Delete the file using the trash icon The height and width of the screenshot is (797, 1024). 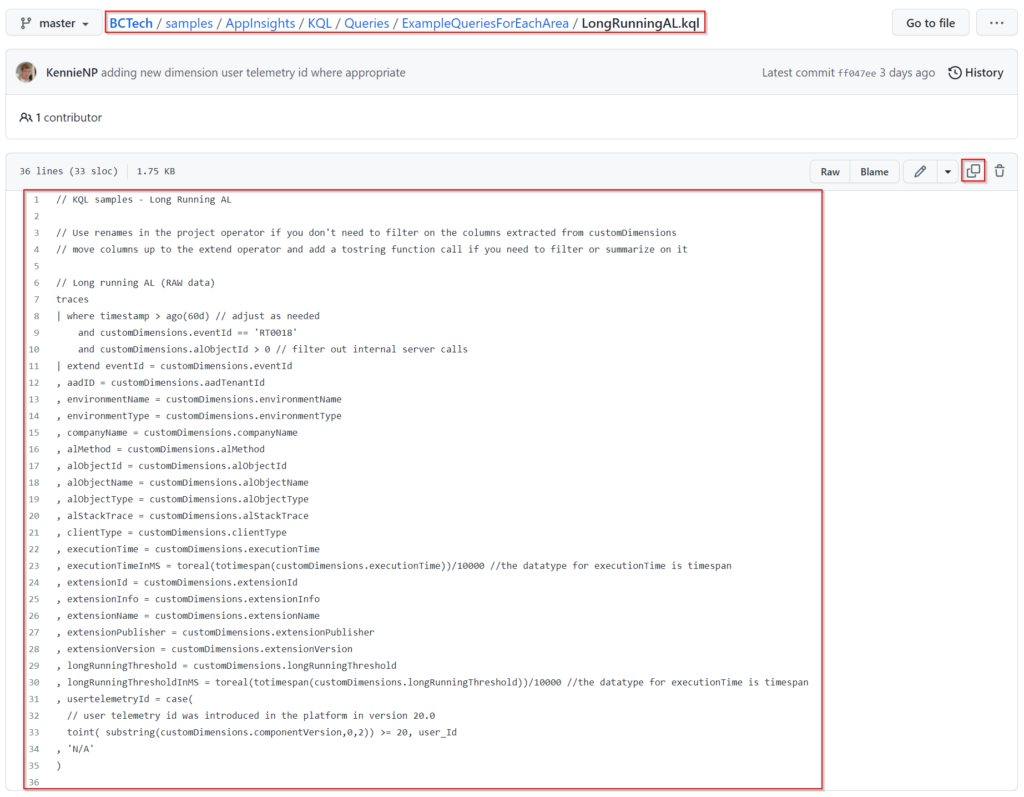999,171
